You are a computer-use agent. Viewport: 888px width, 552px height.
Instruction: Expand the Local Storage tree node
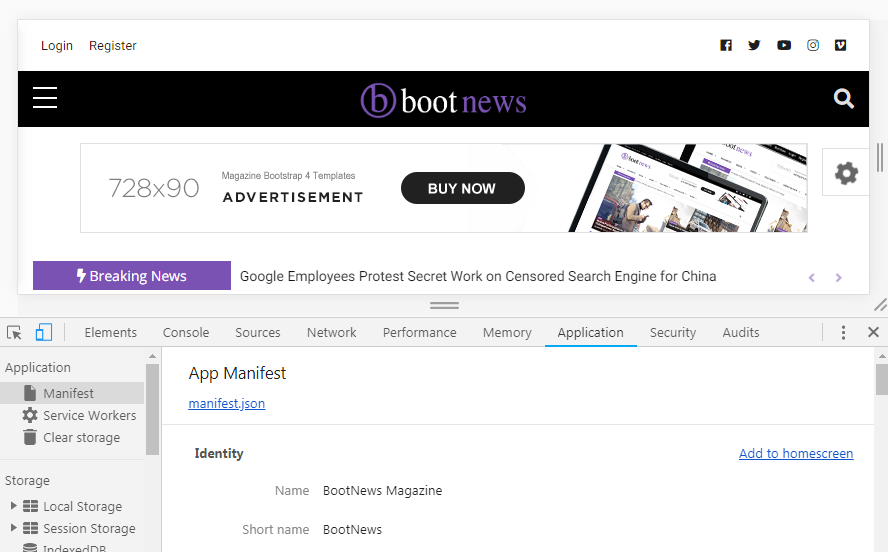13,506
